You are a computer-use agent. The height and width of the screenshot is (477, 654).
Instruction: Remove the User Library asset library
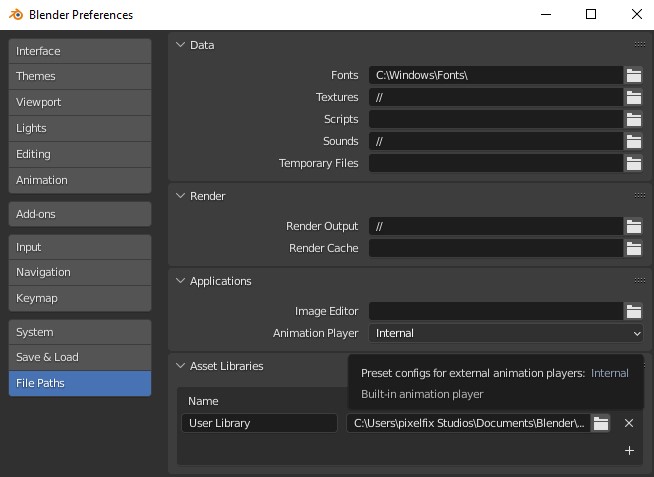[x=629, y=423]
